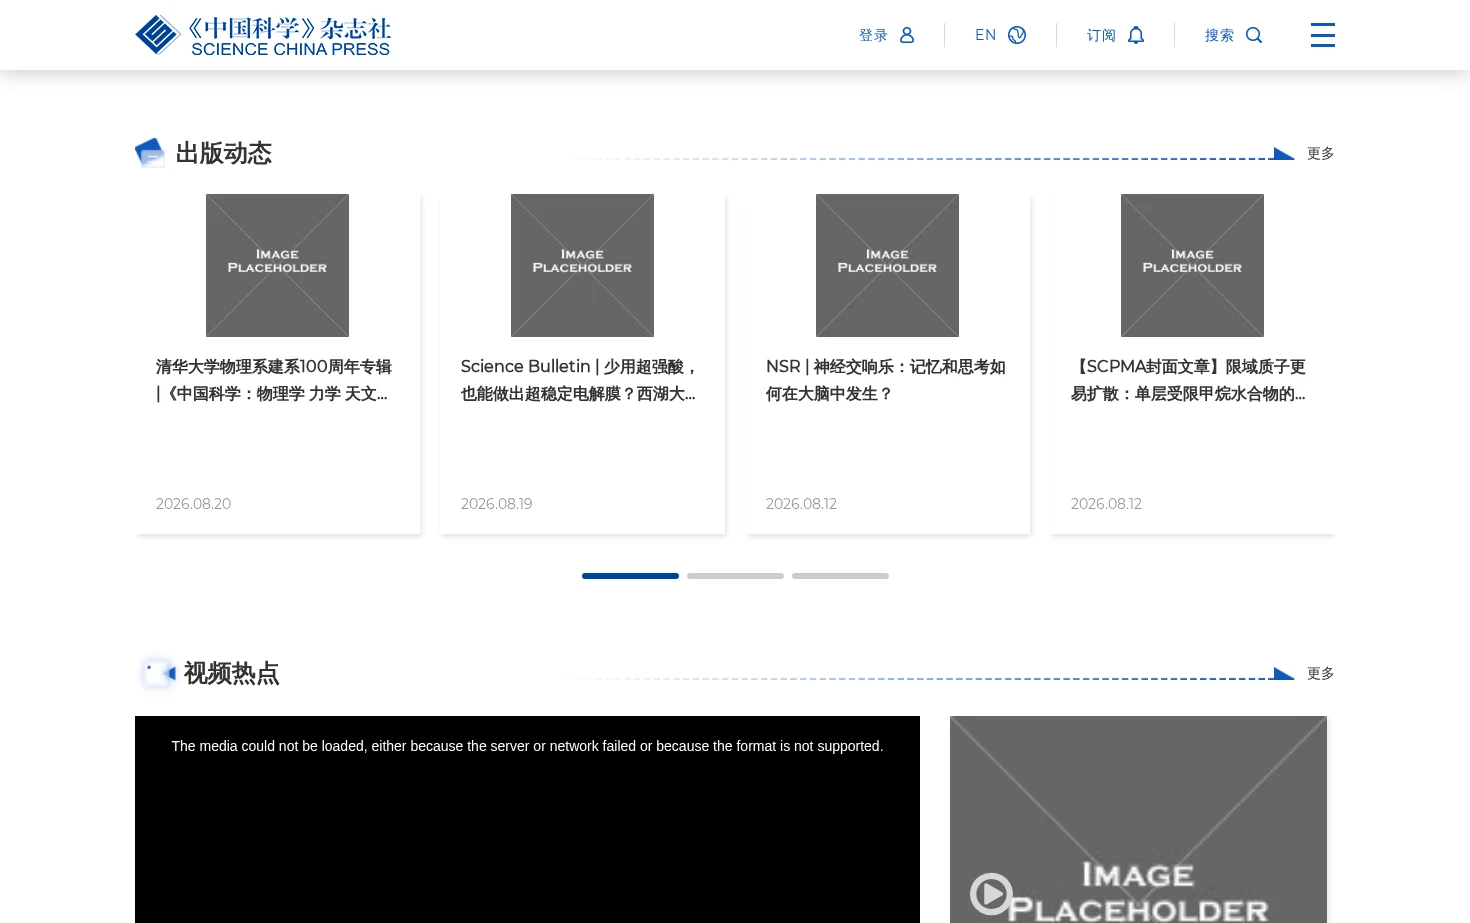
Task: Click 更多 beside 出版动态
Action: pyautogui.click(x=1320, y=153)
